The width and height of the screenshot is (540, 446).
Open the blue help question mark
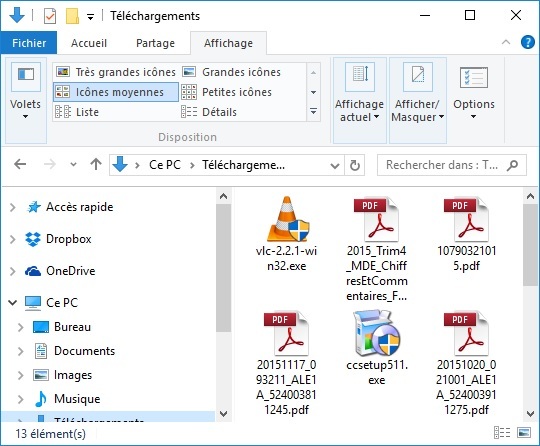[x=527, y=43]
